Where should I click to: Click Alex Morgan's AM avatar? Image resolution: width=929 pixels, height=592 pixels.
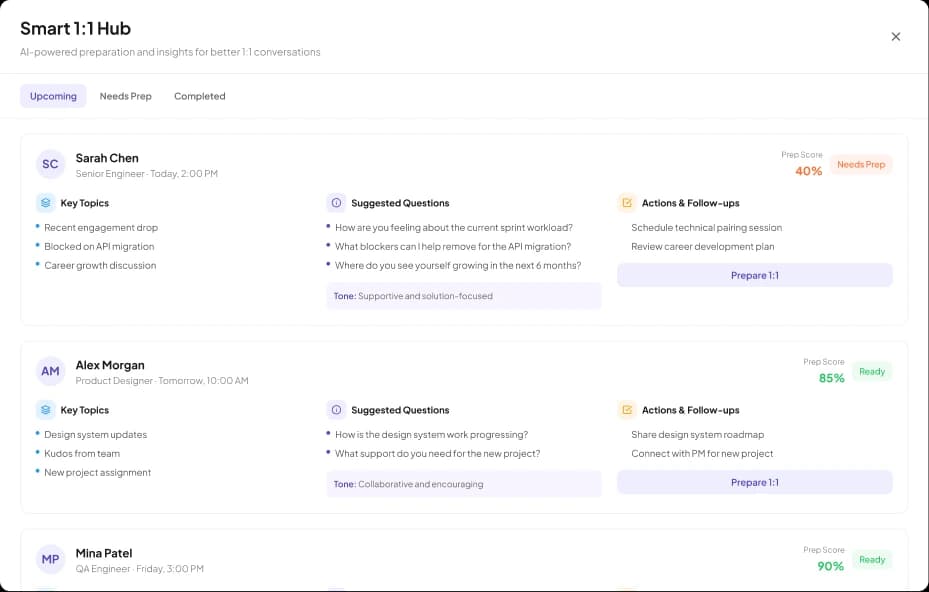(x=50, y=371)
